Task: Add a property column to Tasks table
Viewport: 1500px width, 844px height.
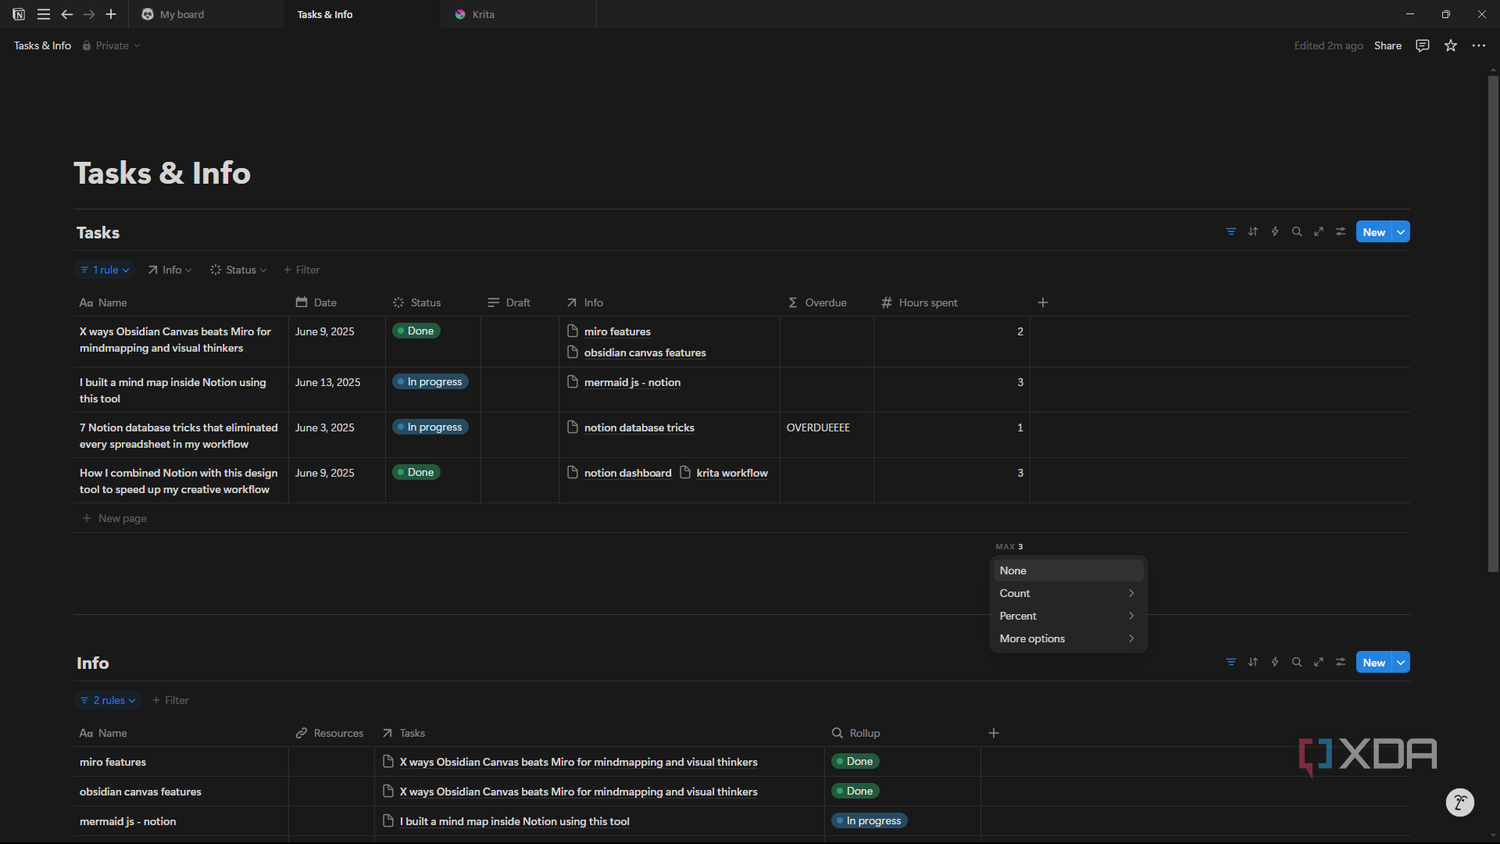Action: click(1043, 302)
